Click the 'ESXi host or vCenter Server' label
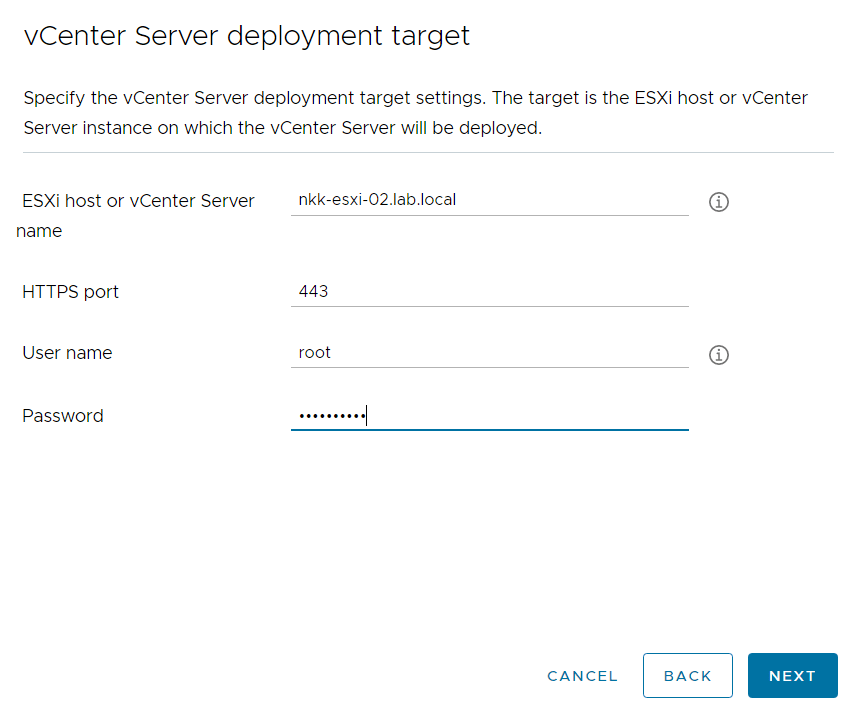Image resolution: width=859 pixels, height=718 pixels. pos(138,201)
